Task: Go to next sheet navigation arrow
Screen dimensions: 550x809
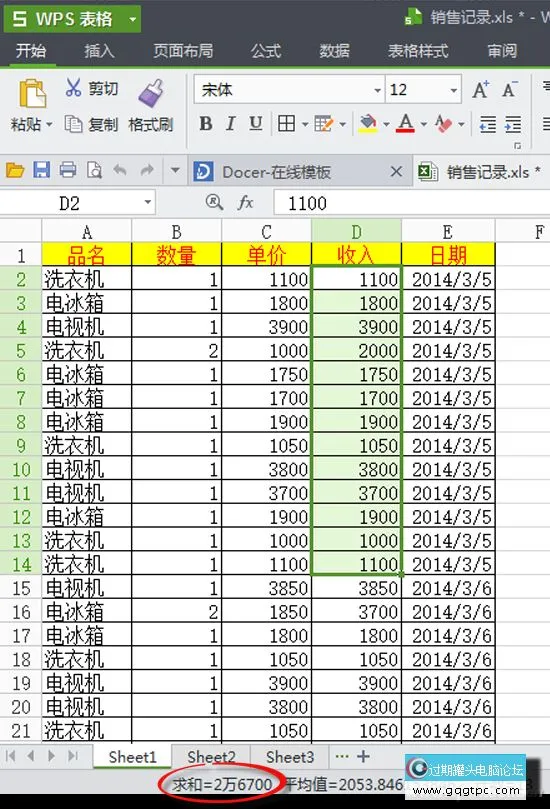Action: pyautogui.click(x=51, y=756)
